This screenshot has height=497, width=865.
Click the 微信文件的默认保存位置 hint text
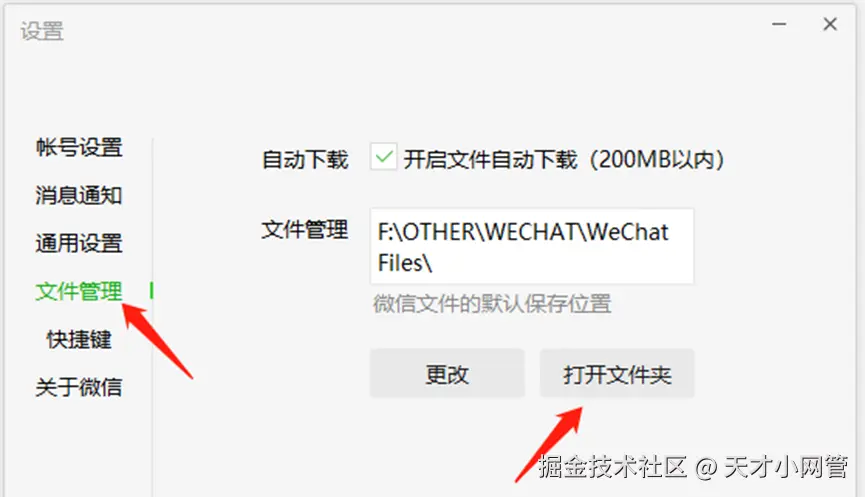492,304
